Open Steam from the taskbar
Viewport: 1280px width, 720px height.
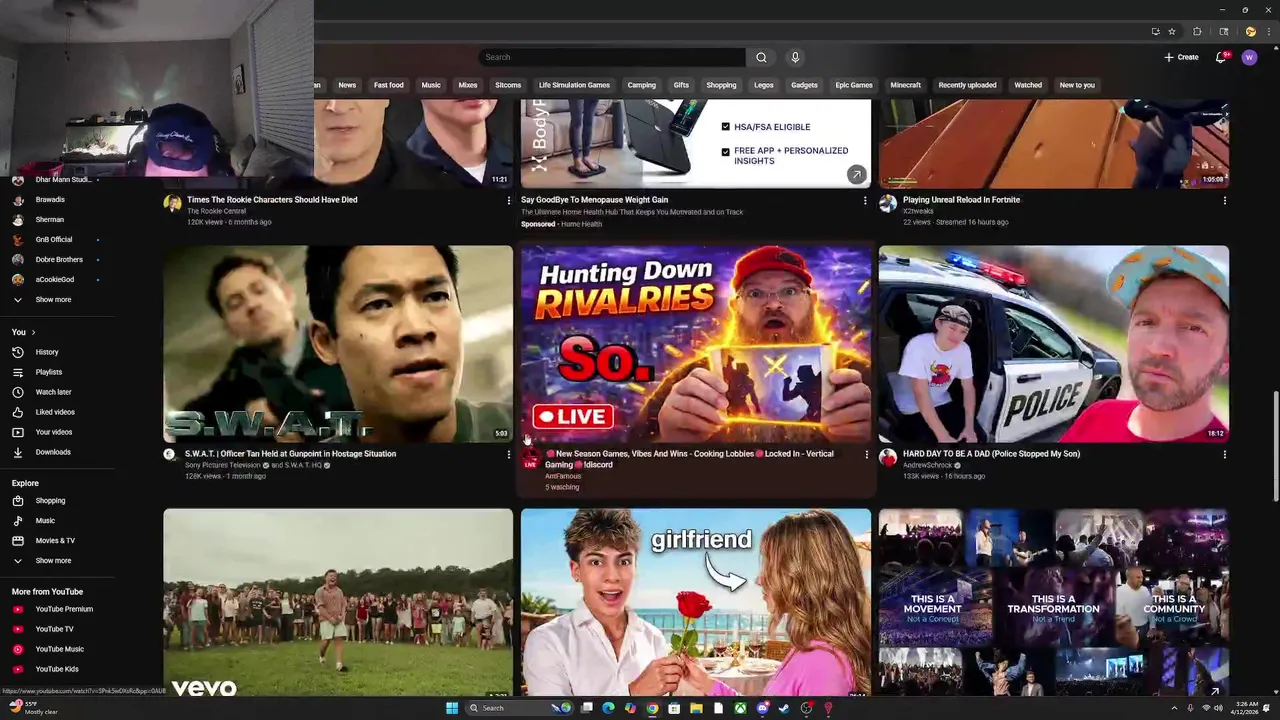(x=784, y=708)
